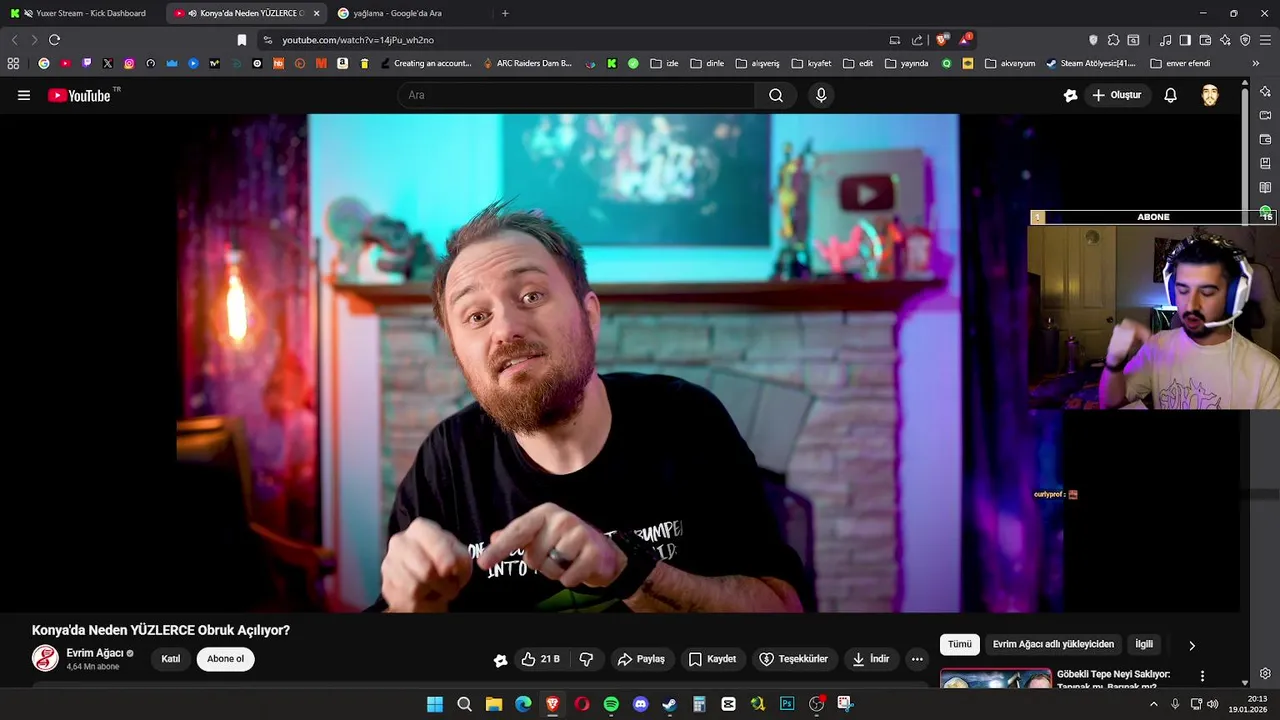The height and width of the screenshot is (720, 1280).
Task: Expand the overflowed bookmarks chevron
Action: [1256, 63]
